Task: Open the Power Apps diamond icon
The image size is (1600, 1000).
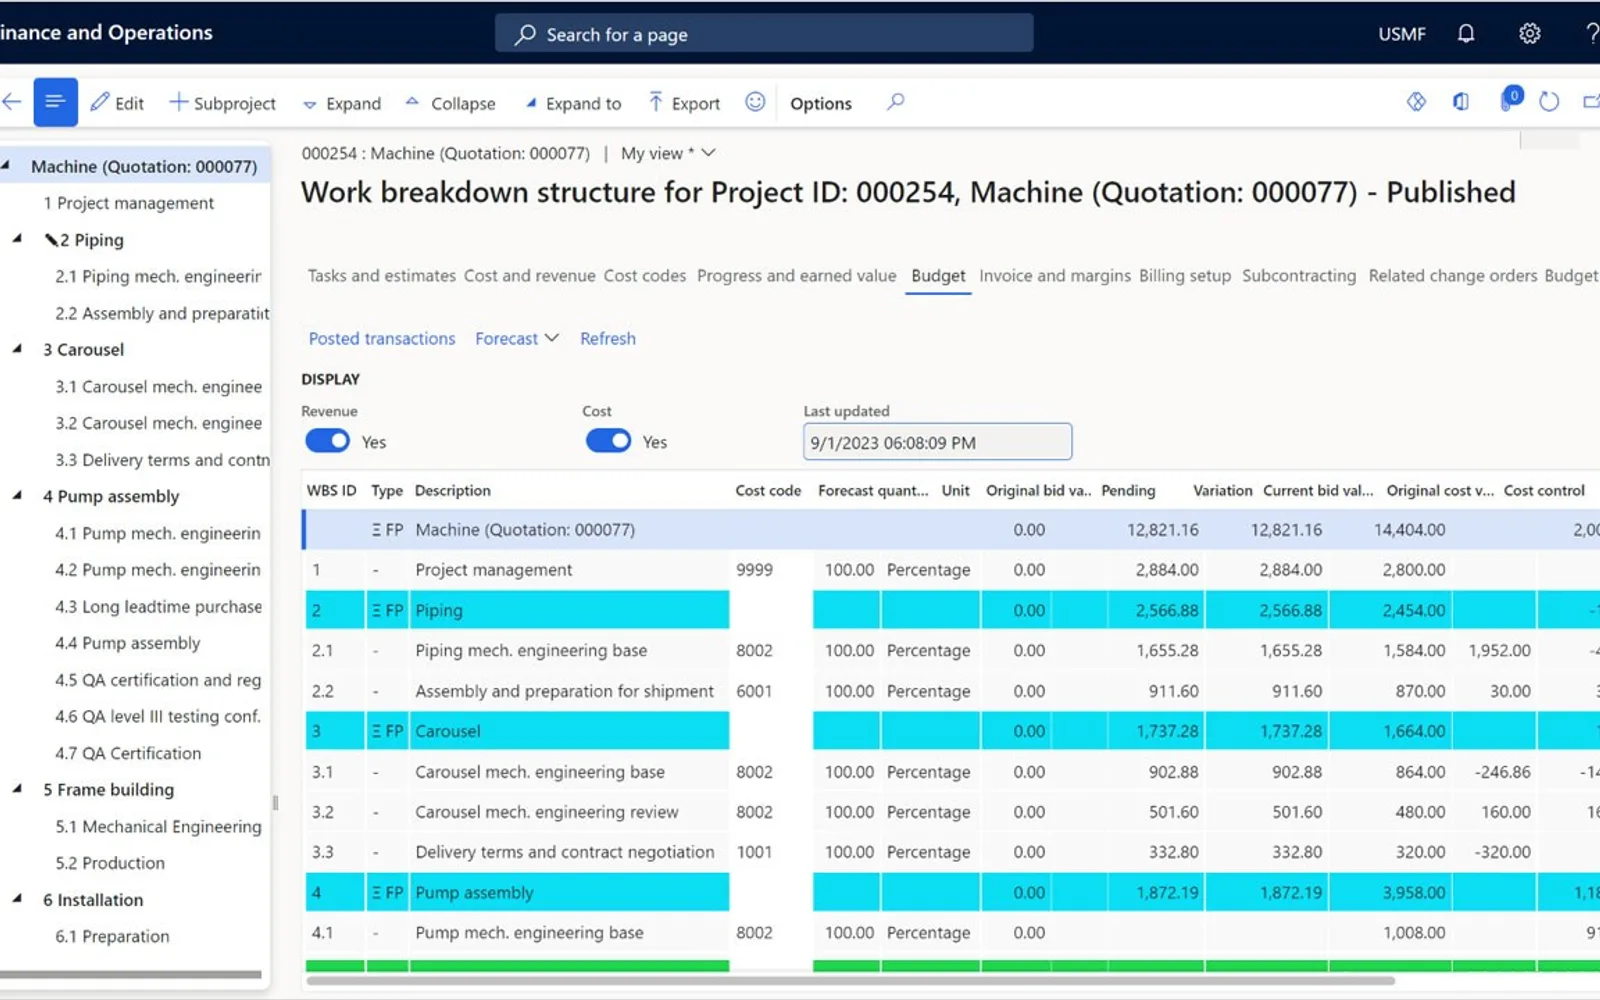Action: [x=1416, y=102]
